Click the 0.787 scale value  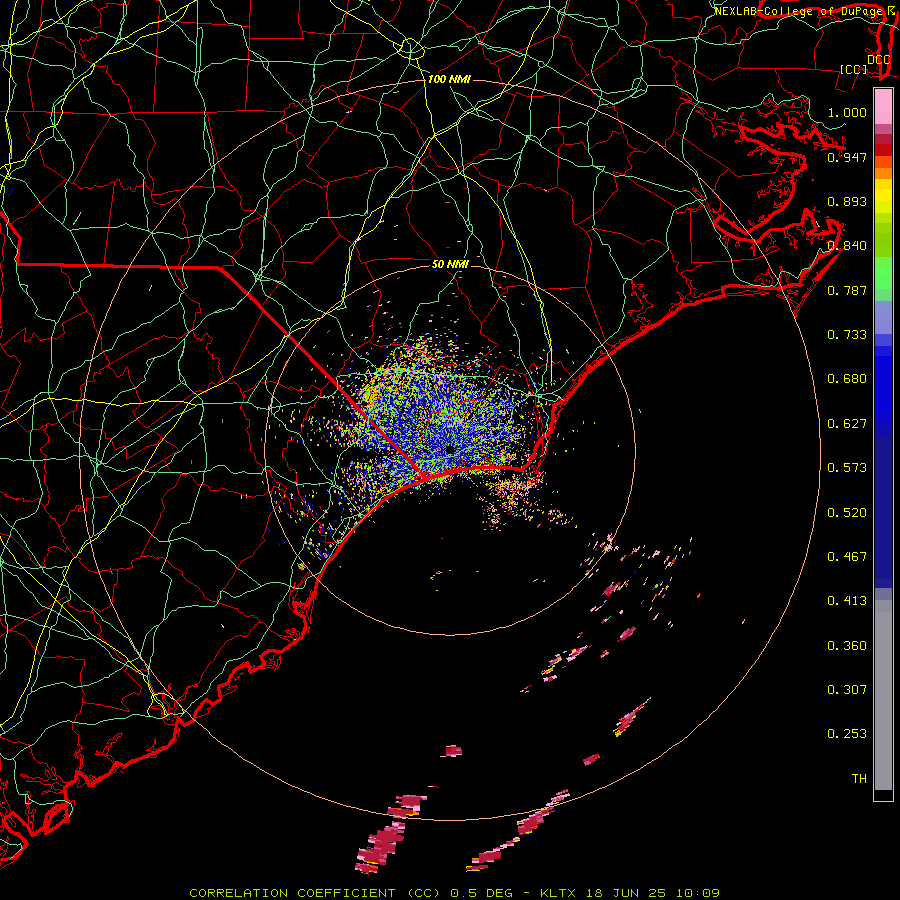[847, 290]
